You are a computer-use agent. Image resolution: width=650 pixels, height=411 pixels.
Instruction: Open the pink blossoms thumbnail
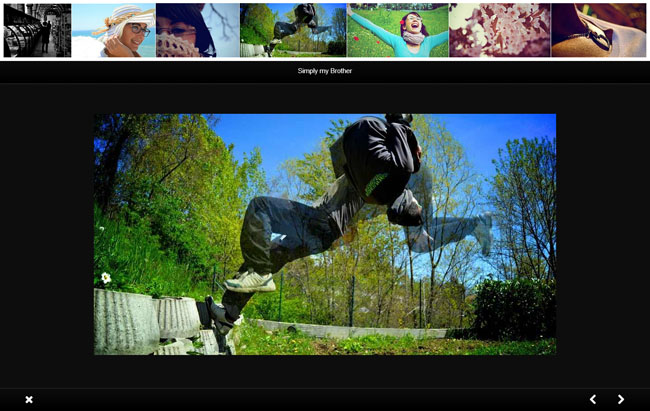point(499,30)
